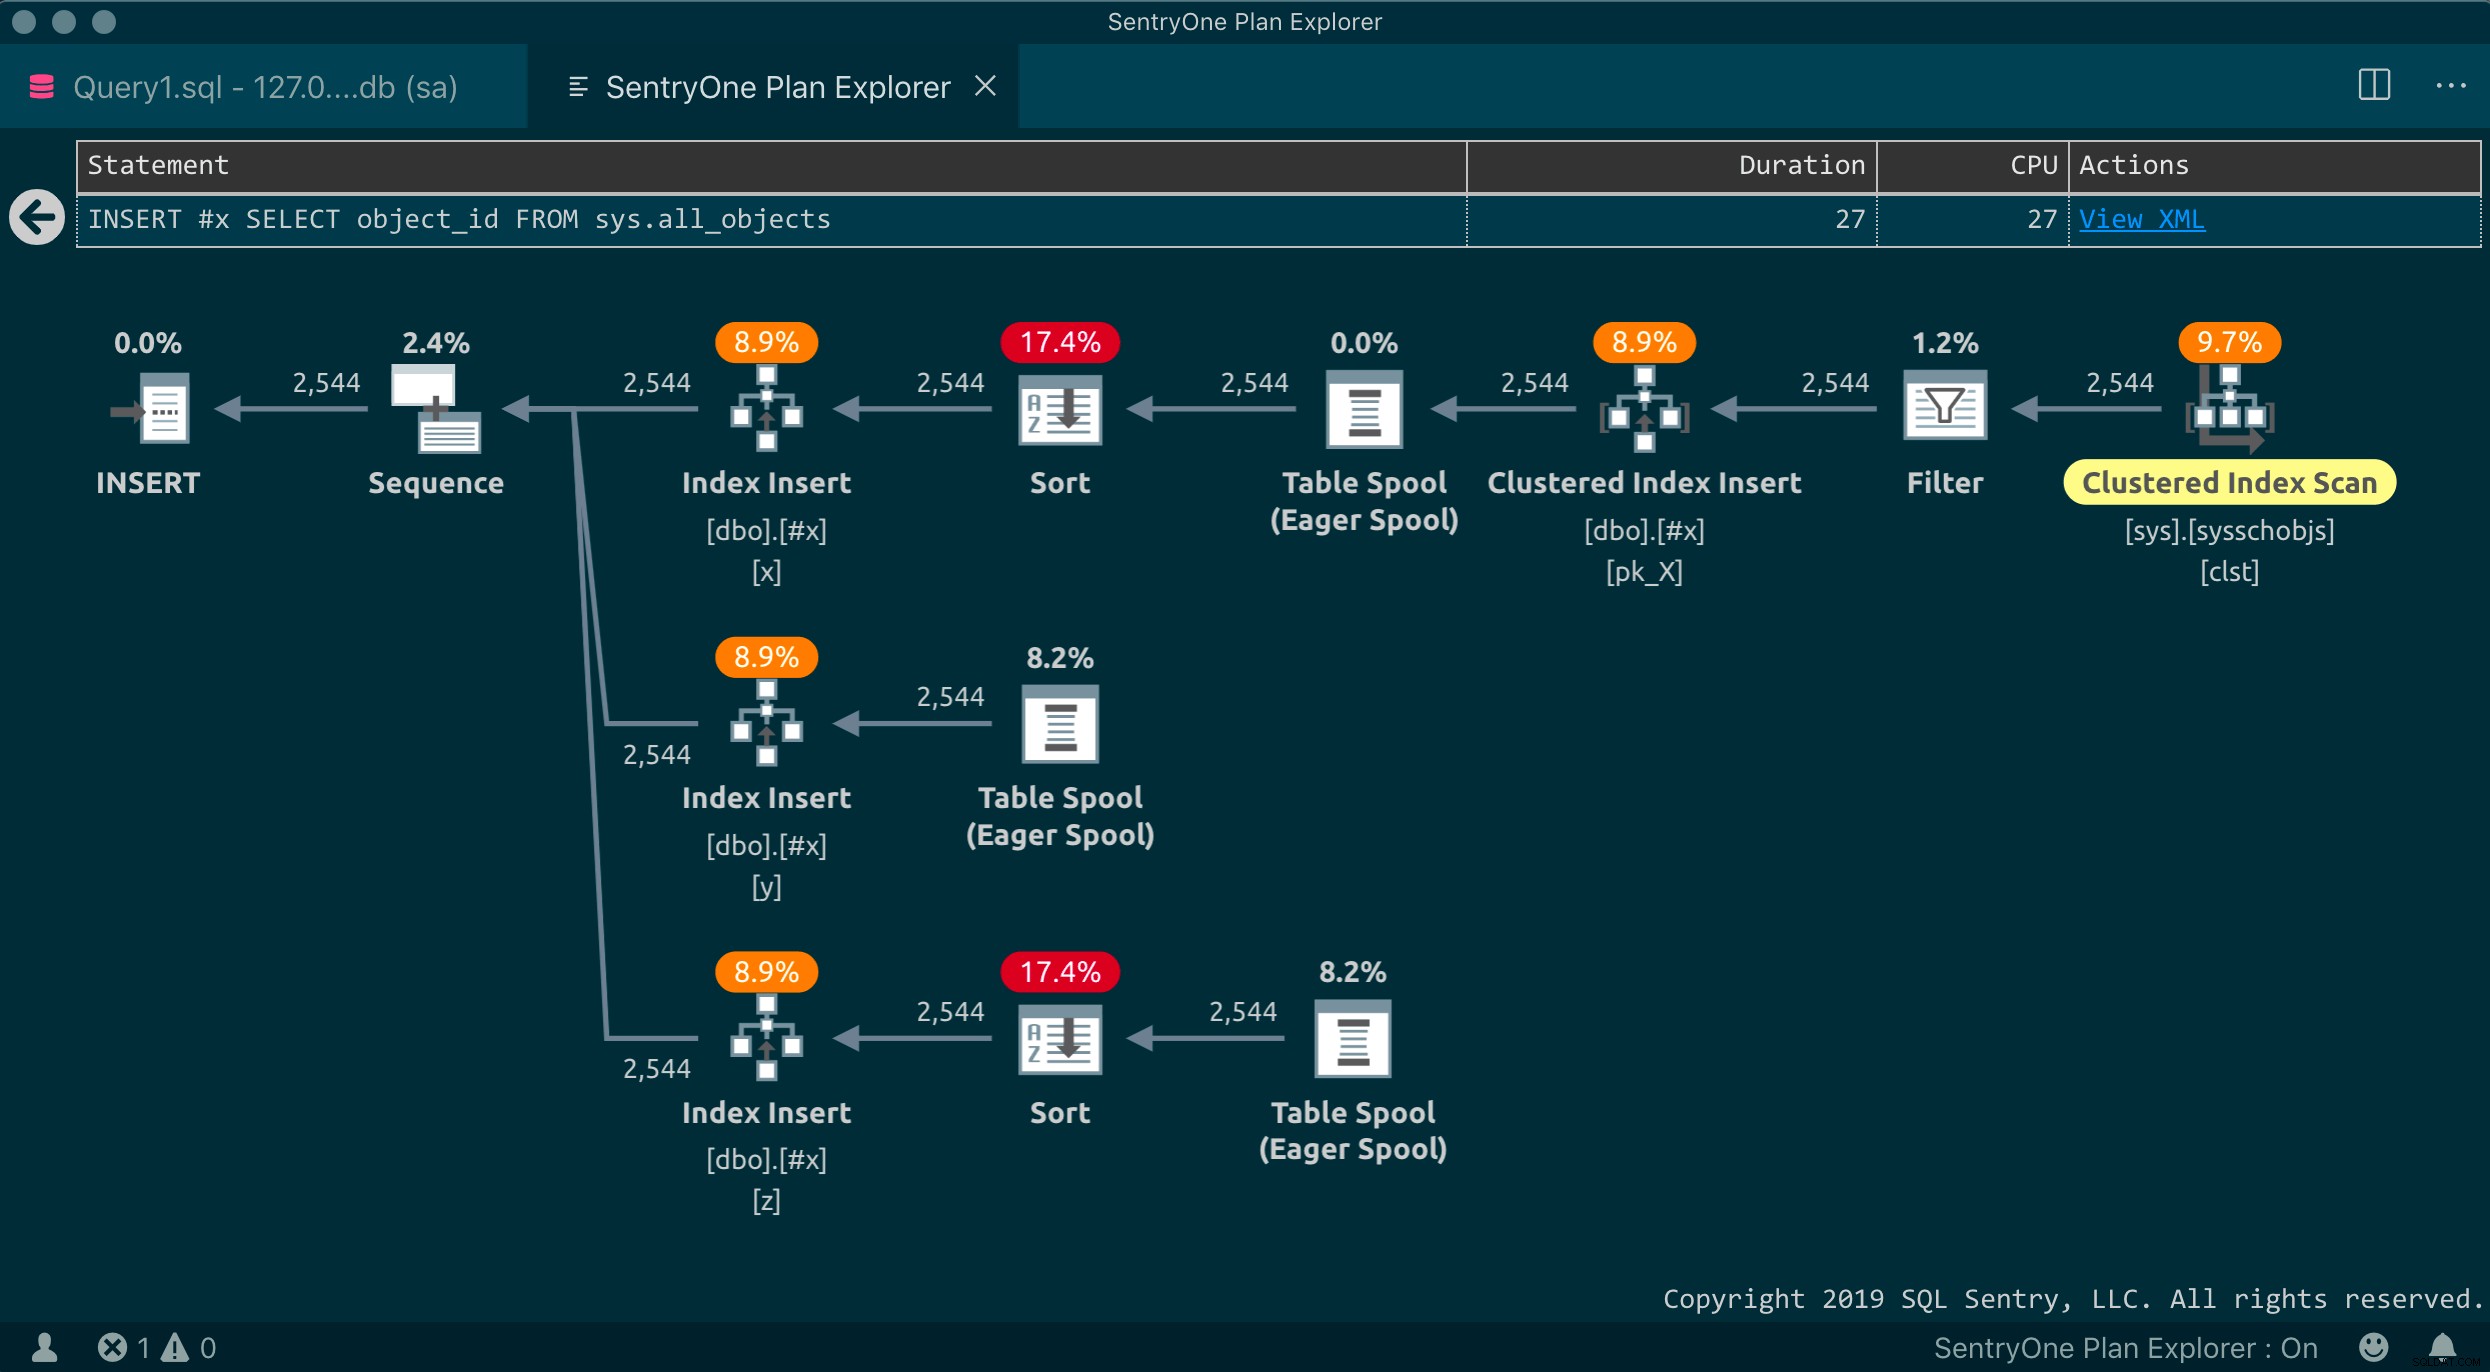This screenshot has width=2490, height=1372.
Task: Select the INSERT #x SELECT statement row
Action: coord(1278,220)
